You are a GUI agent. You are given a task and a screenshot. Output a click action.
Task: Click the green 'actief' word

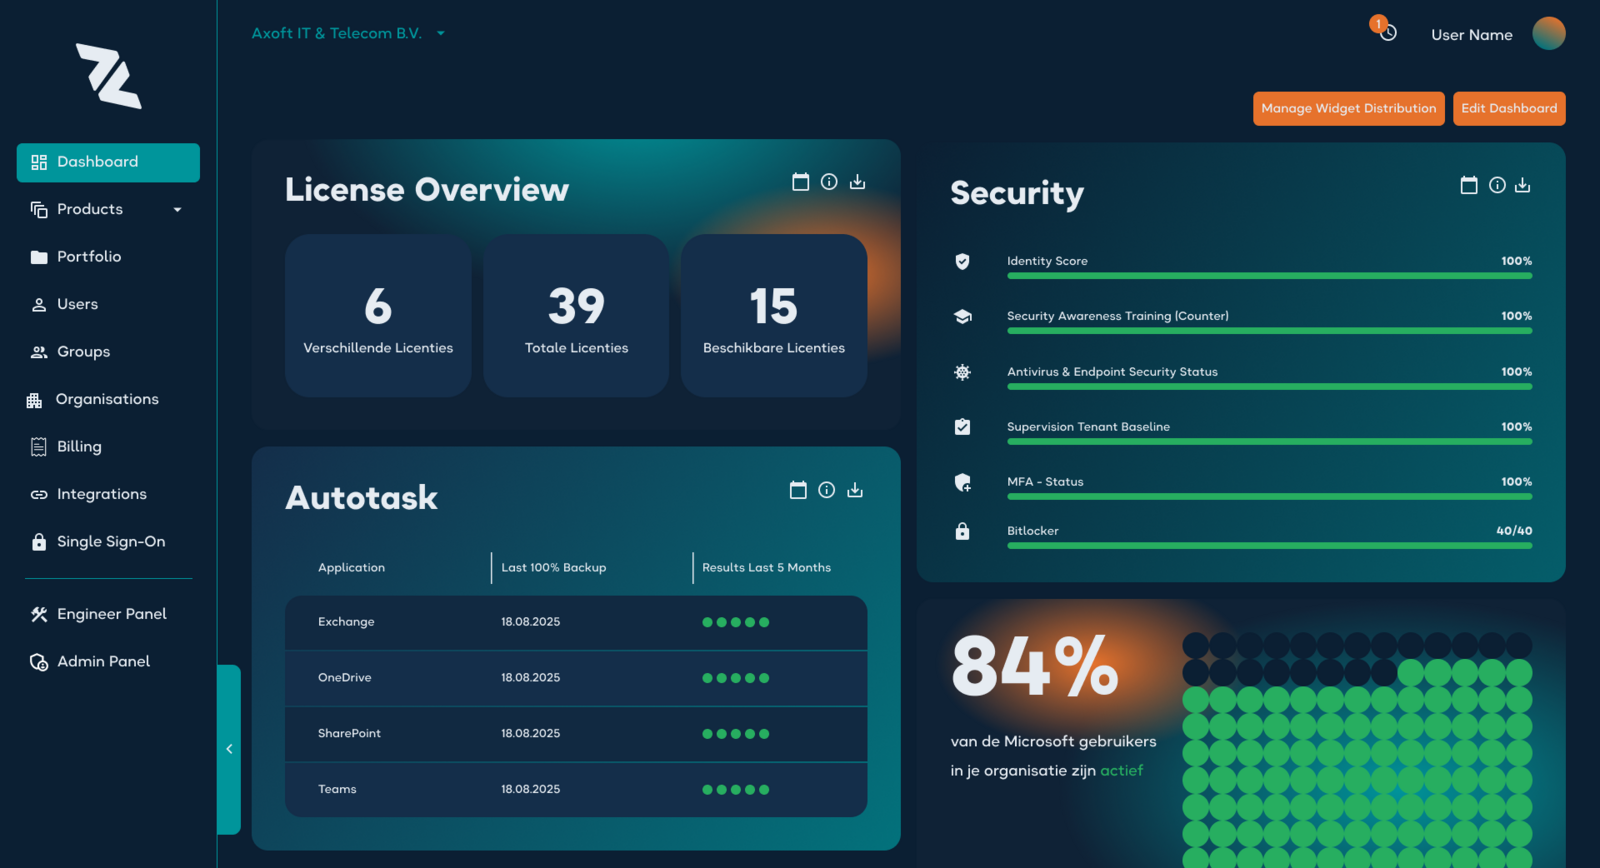click(1121, 771)
